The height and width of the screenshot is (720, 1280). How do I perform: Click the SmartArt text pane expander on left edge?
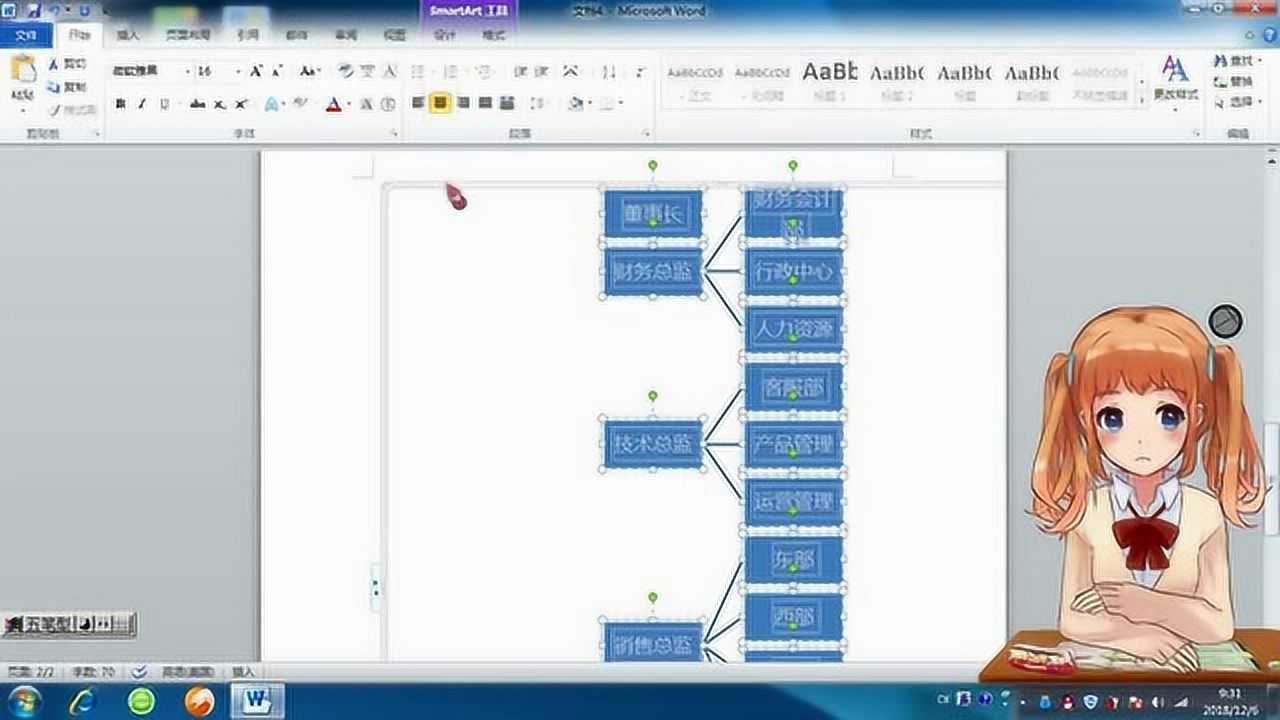click(376, 586)
